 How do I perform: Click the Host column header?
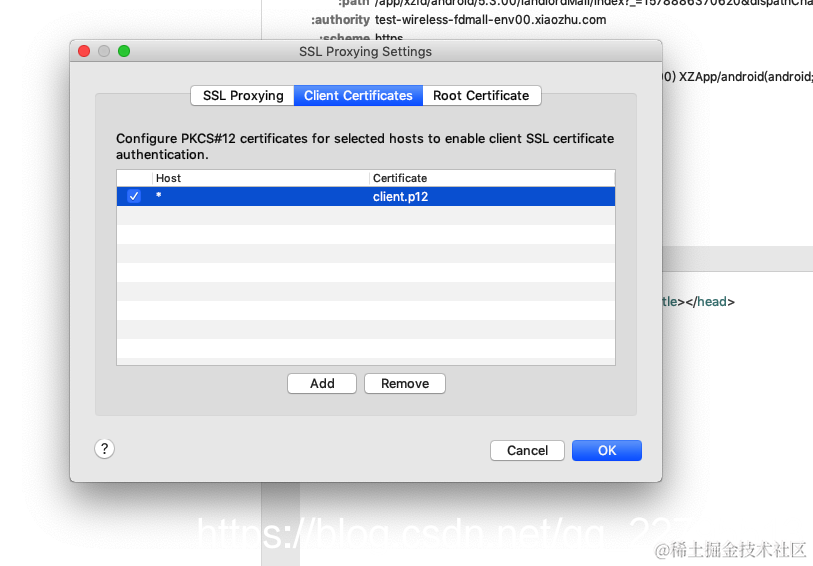coord(261,178)
